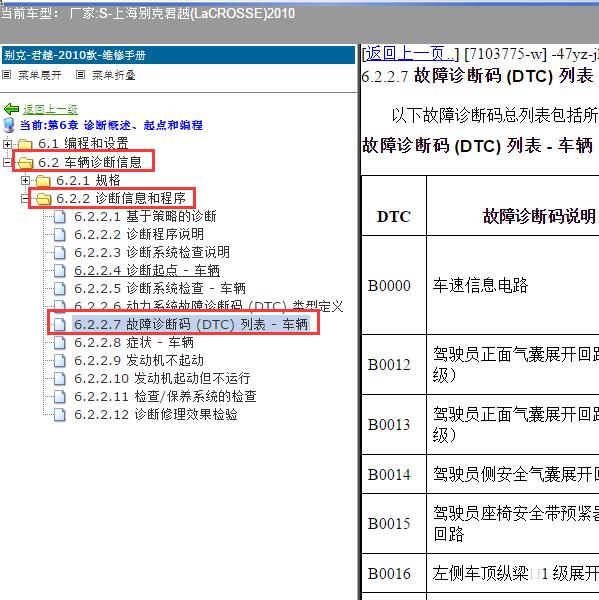Click the 返回上一级 link

(x=50, y=109)
